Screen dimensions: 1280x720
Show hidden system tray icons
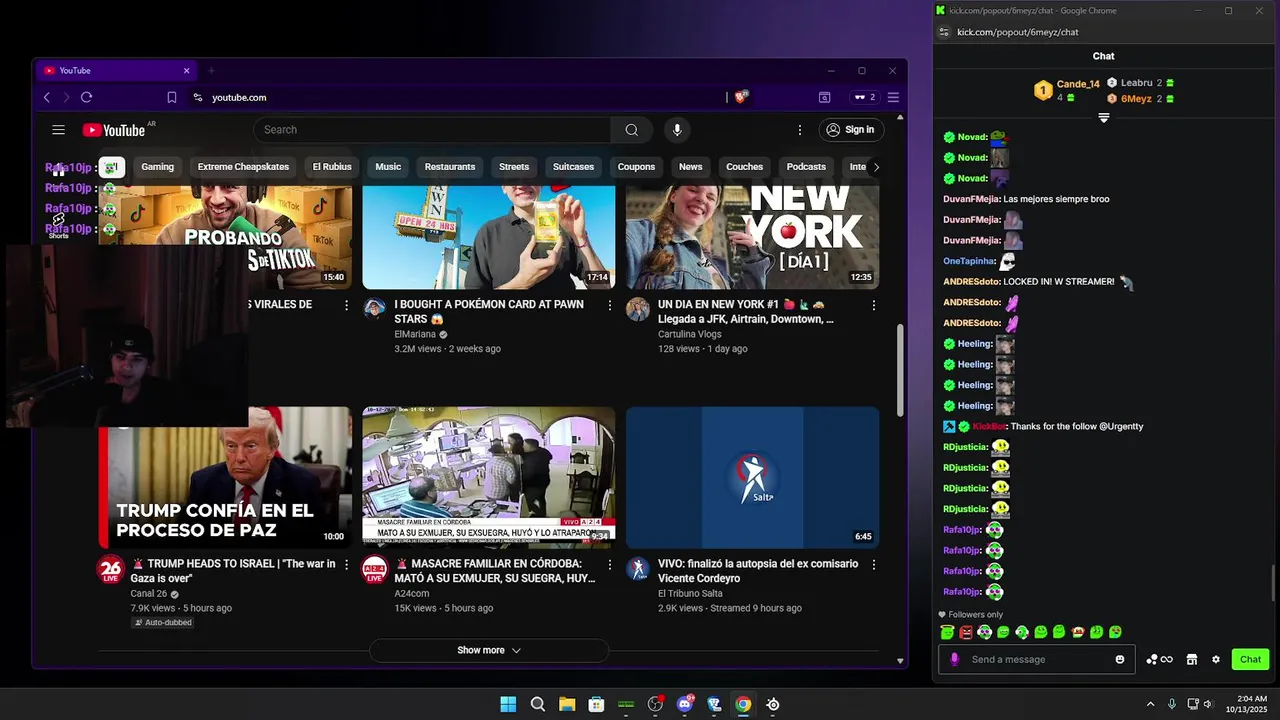click(1150, 704)
